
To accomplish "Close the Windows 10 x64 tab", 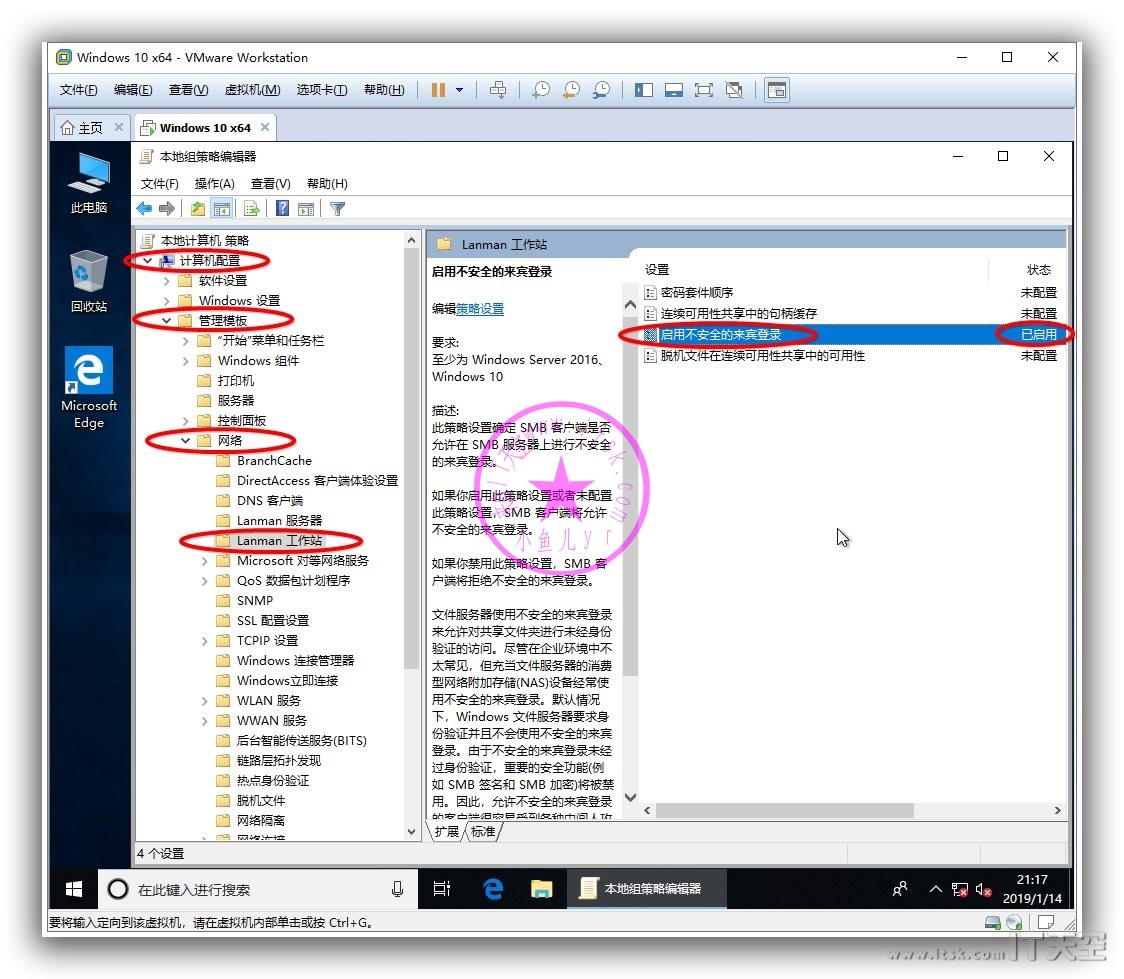I will click(265, 127).
